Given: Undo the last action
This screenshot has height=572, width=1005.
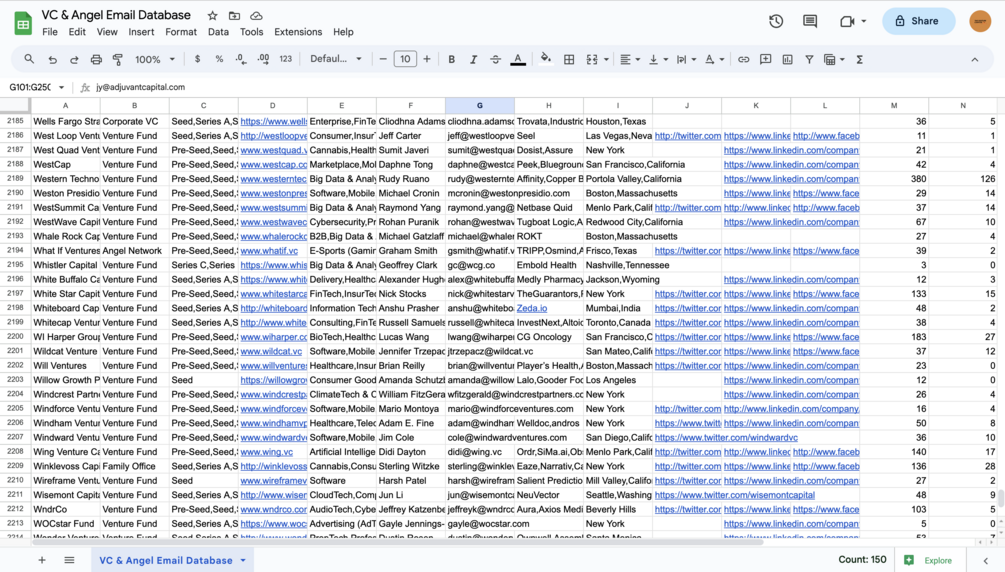Looking at the screenshot, I should pos(53,59).
